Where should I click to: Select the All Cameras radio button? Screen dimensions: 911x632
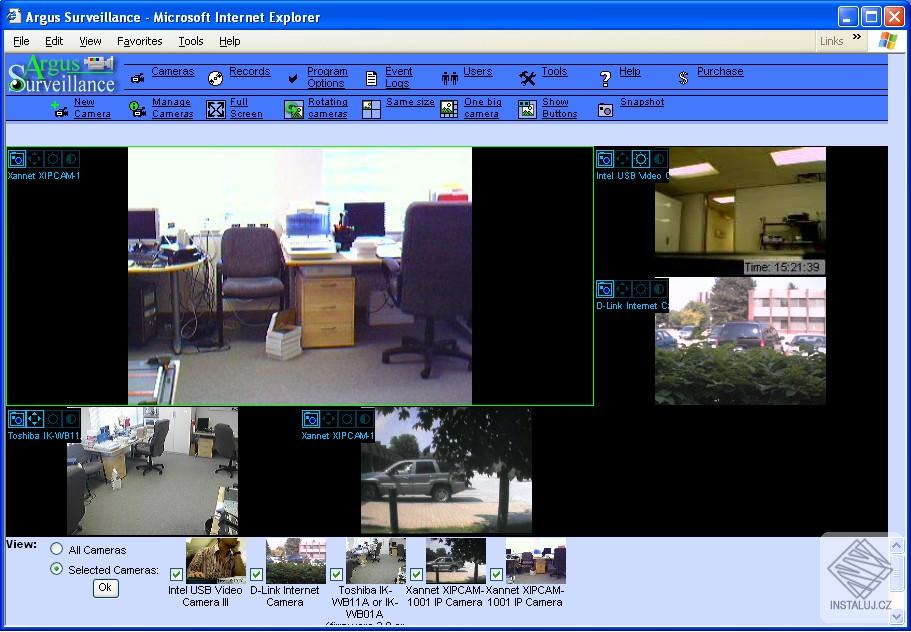click(x=57, y=549)
